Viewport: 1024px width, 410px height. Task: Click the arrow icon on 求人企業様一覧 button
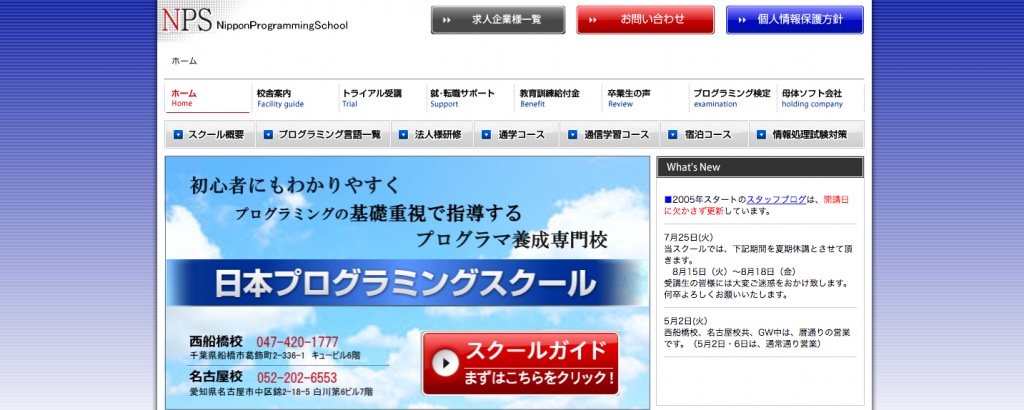pyautogui.click(x=447, y=20)
